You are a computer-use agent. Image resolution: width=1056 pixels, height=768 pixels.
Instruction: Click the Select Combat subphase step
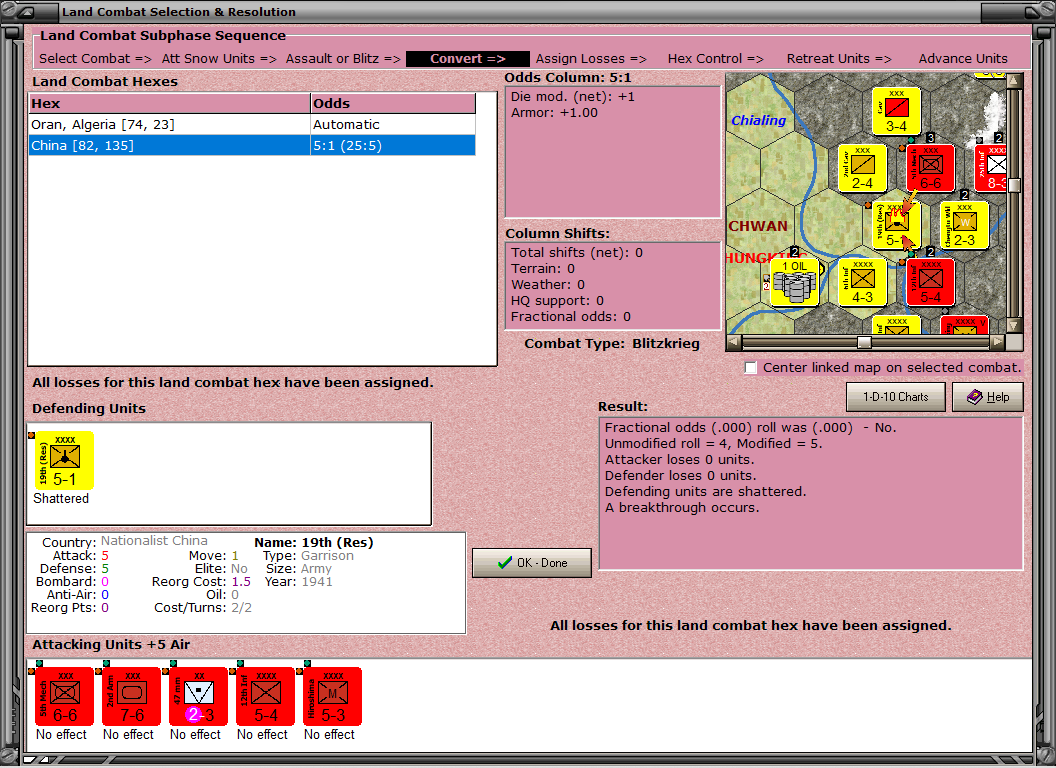[x=95, y=59]
